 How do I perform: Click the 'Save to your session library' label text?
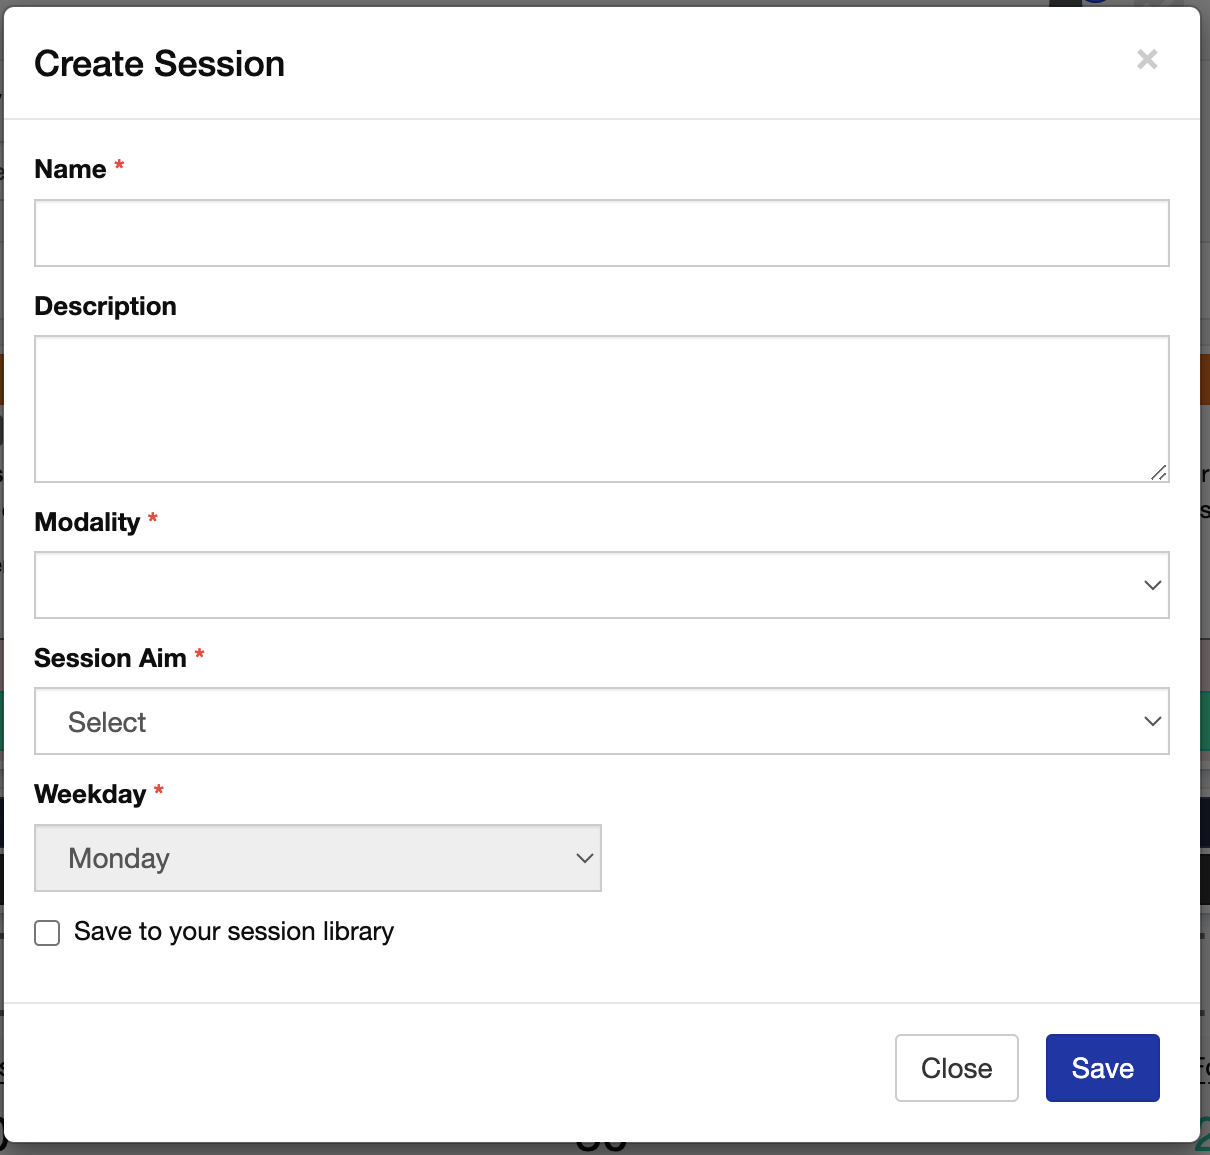234,932
